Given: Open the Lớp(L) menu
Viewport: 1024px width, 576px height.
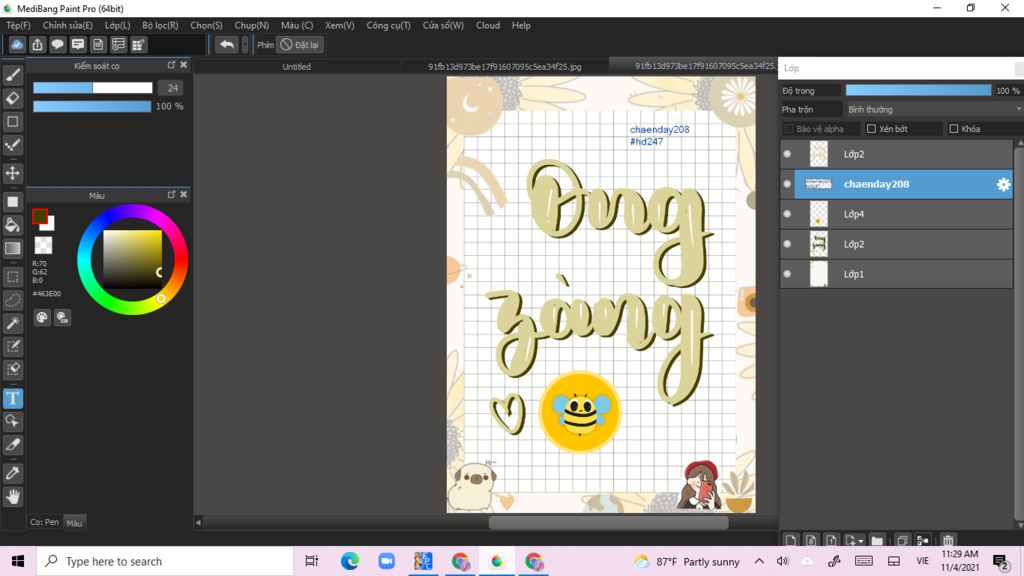Looking at the screenshot, I should click(118, 25).
